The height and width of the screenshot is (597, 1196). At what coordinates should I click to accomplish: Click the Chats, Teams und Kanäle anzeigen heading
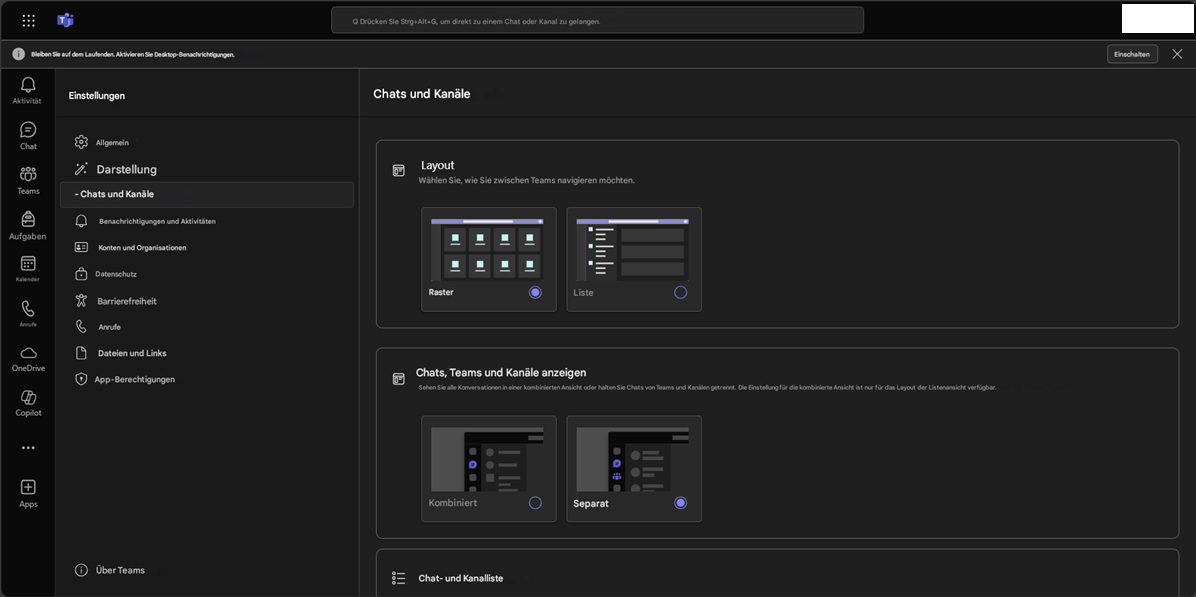click(500, 373)
